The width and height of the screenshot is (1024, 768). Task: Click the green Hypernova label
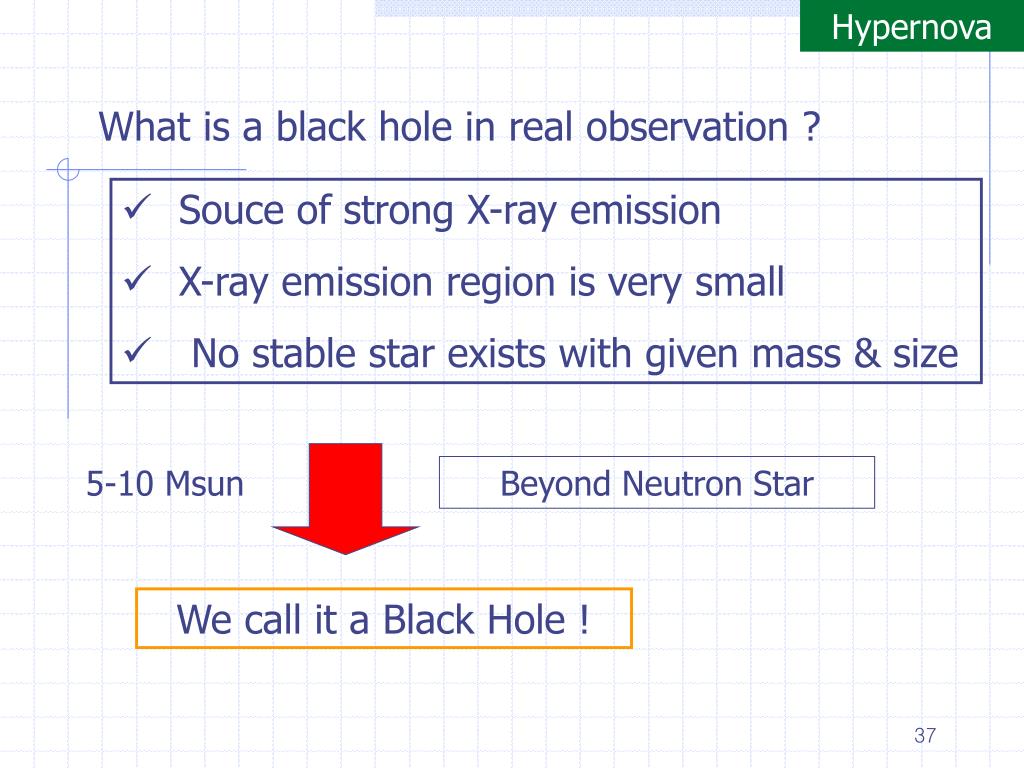[x=912, y=26]
